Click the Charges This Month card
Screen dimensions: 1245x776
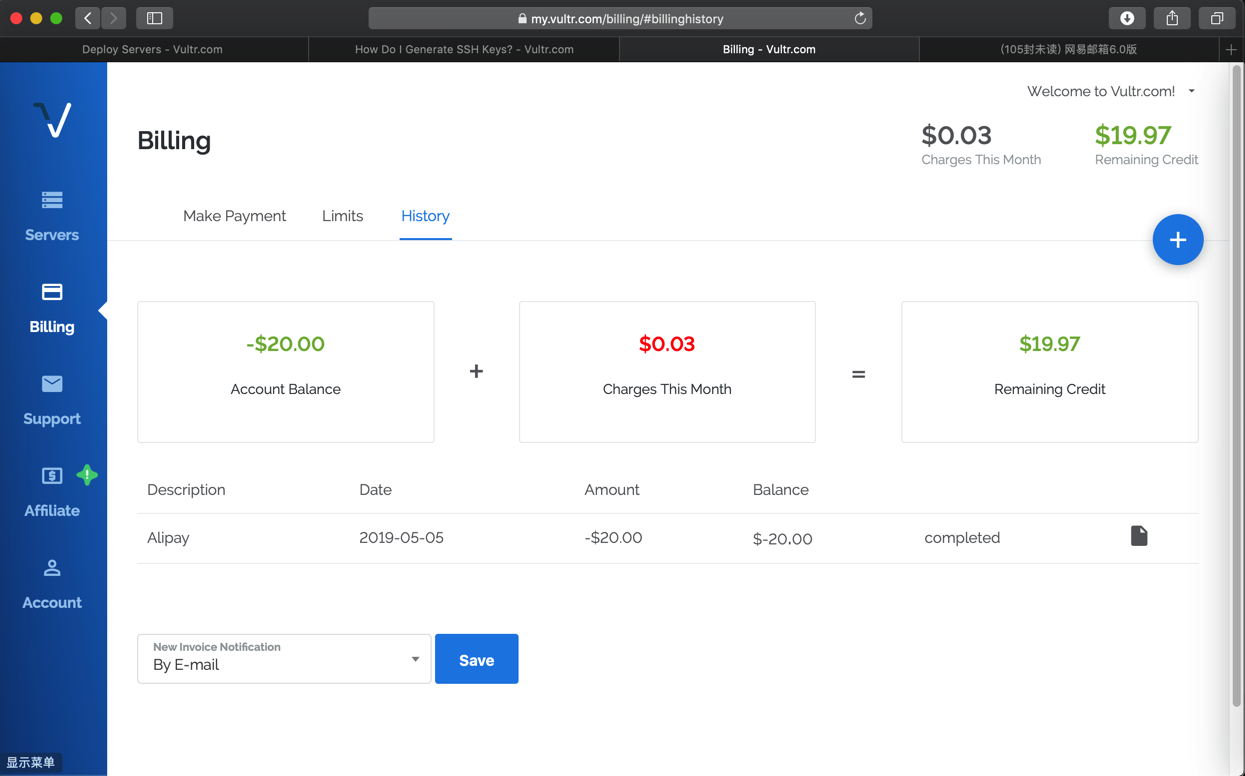point(667,372)
